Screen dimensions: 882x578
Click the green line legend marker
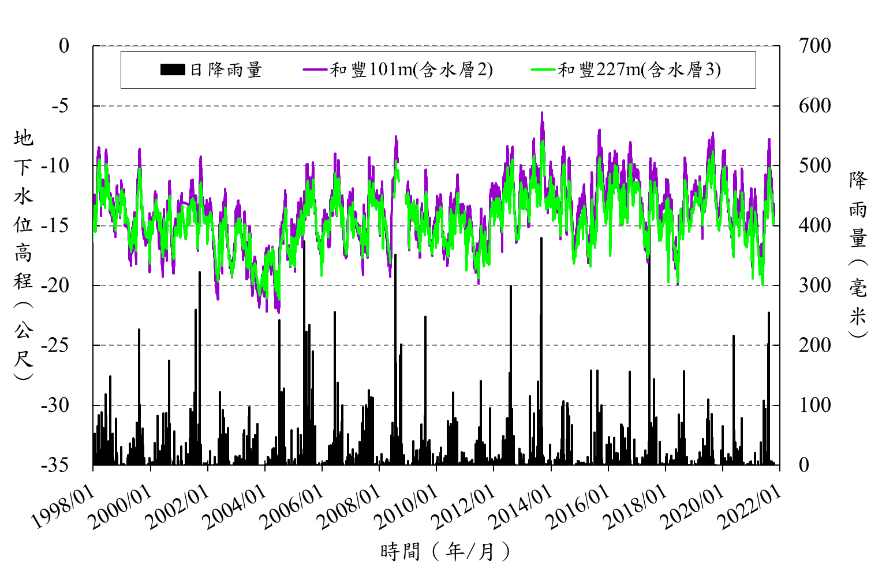coord(542,70)
